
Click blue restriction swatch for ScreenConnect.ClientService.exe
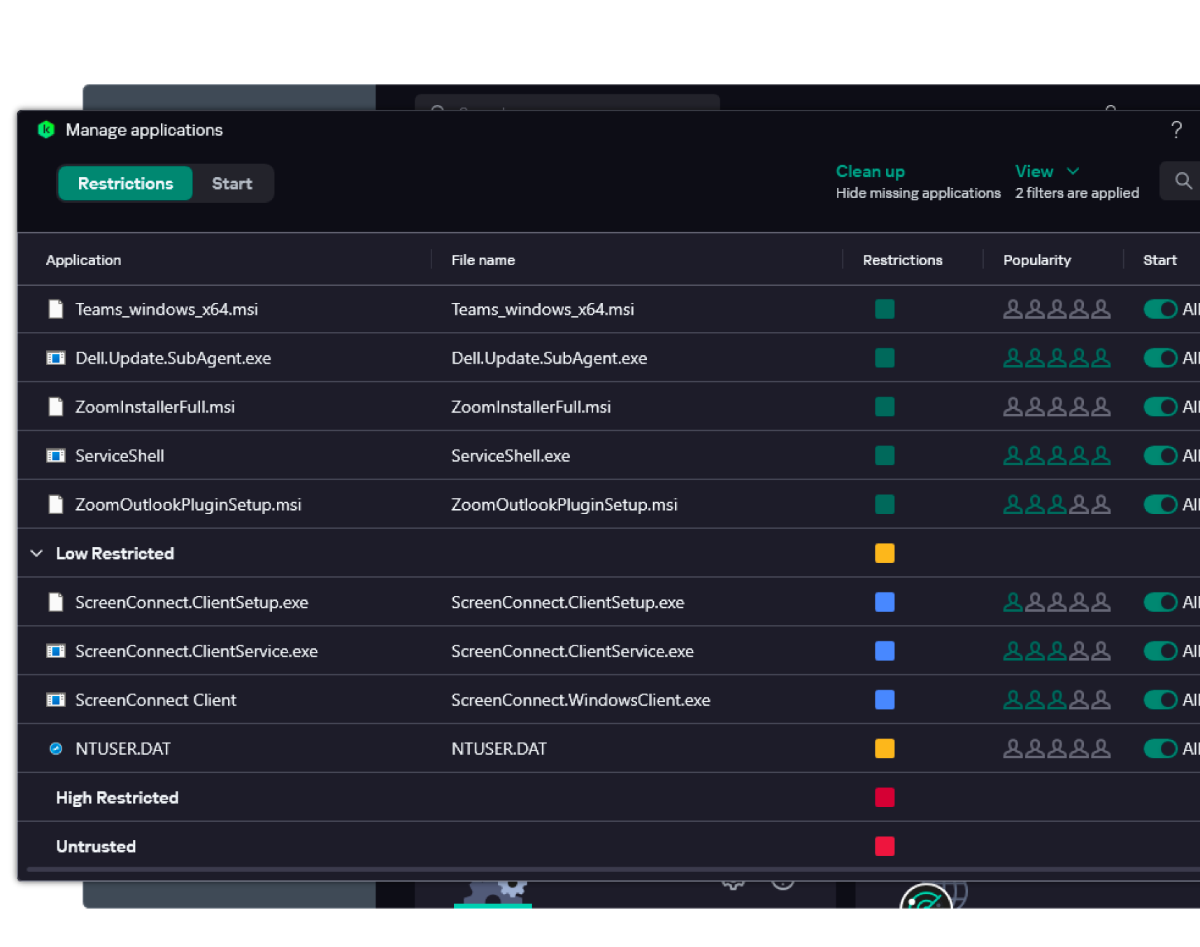click(x=885, y=652)
